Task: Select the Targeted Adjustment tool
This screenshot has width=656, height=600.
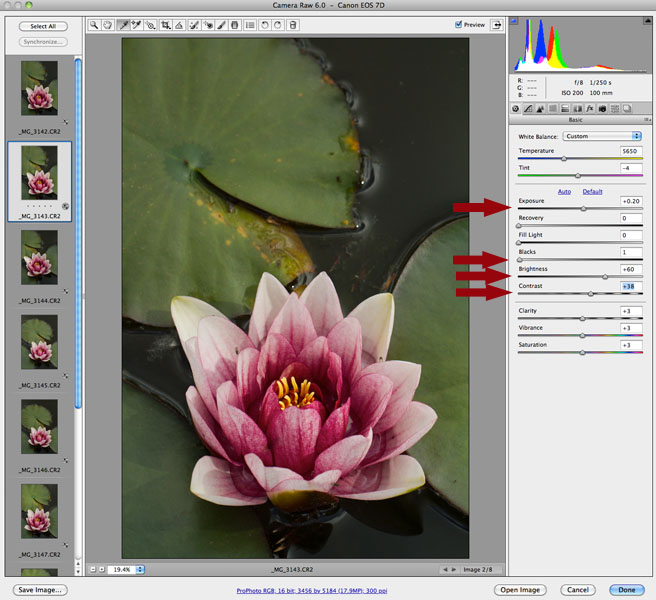Action: tap(150, 25)
